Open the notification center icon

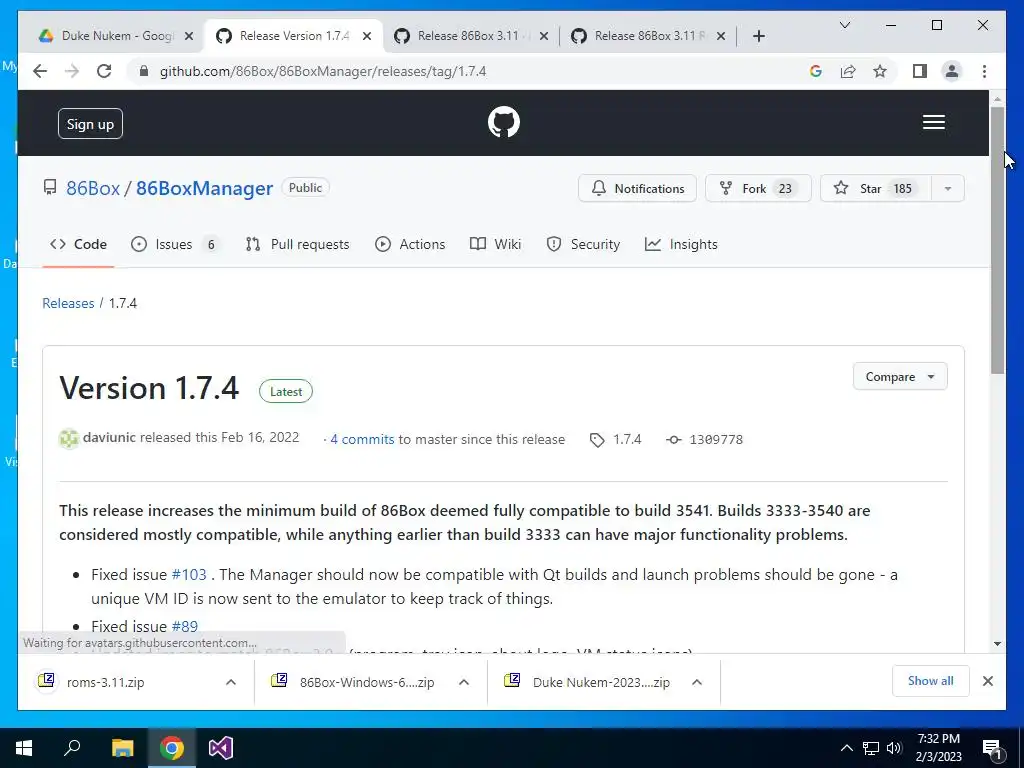pyautogui.click(x=992, y=749)
